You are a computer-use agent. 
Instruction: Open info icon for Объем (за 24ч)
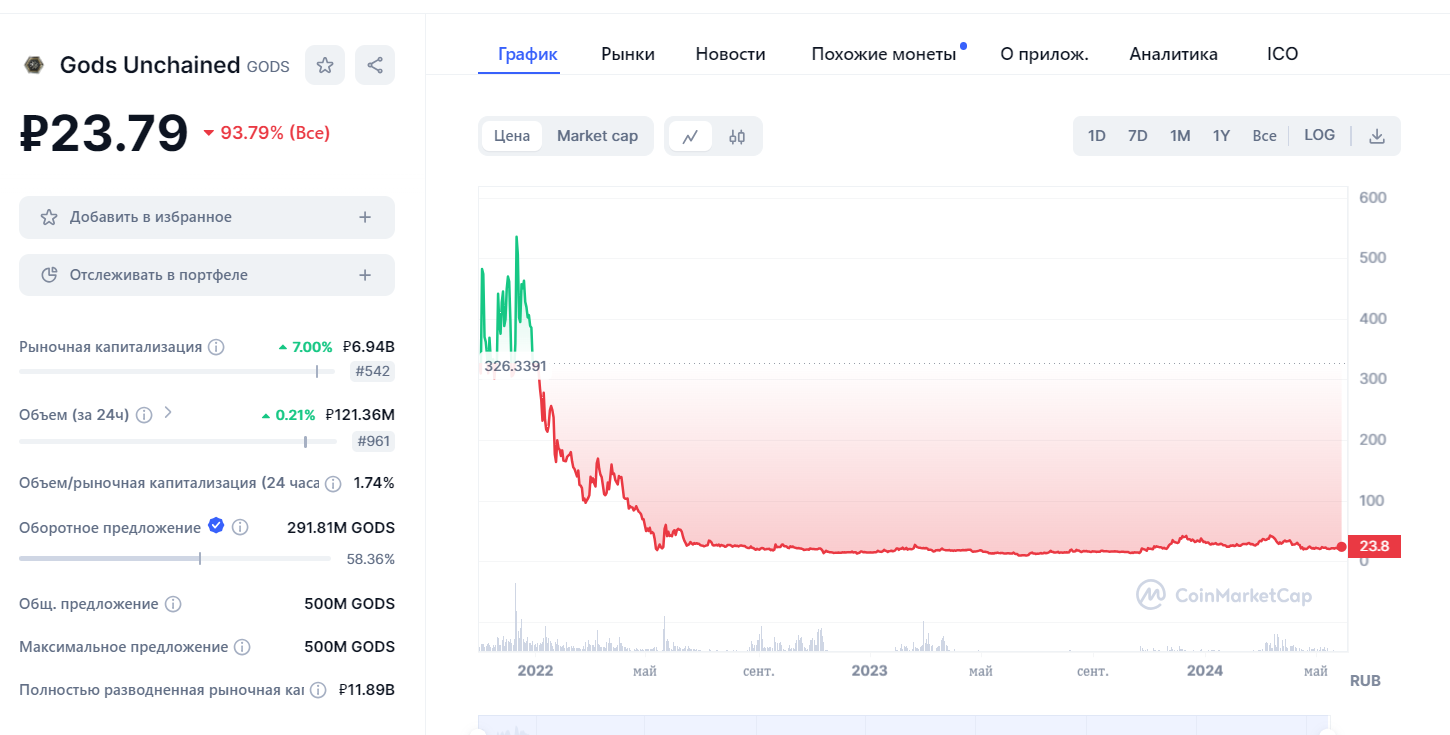(x=144, y=414)
